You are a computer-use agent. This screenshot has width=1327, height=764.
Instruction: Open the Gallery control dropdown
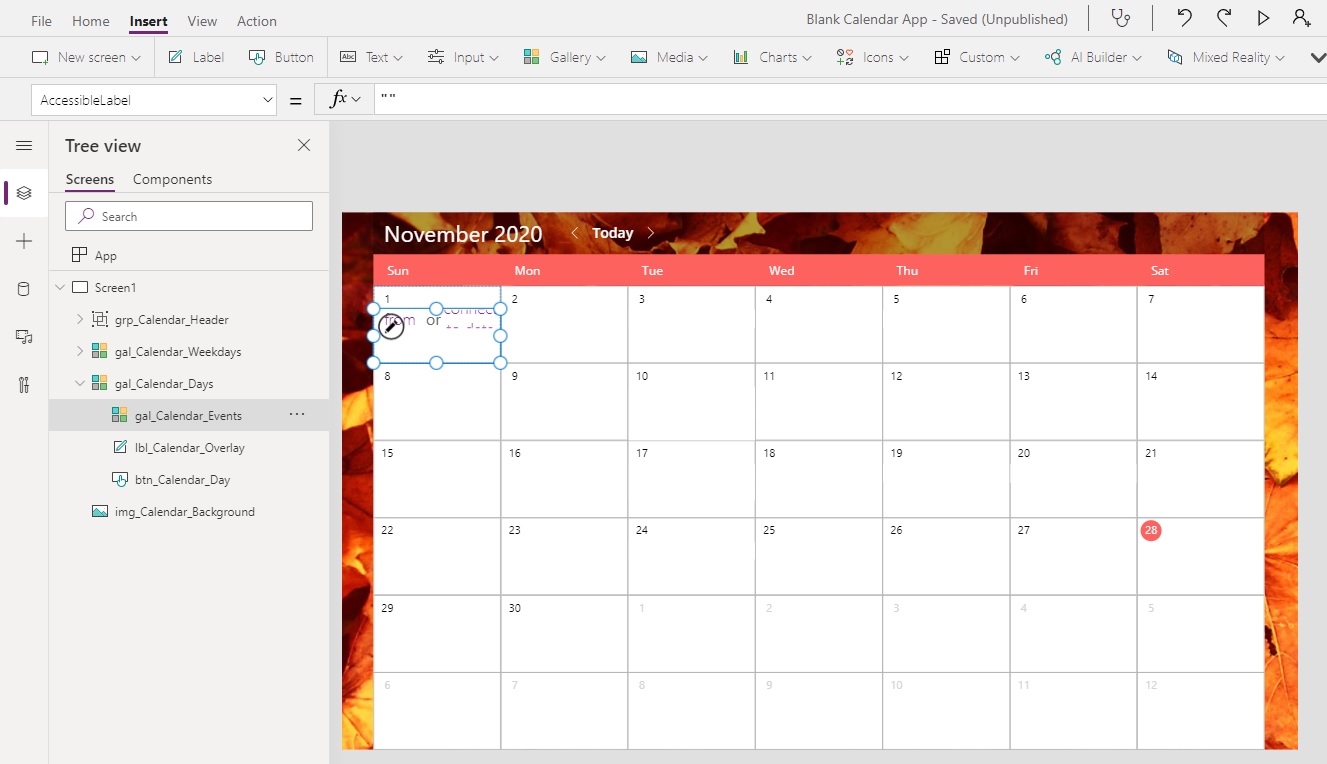pyautogui.click(x=564, y=57)
